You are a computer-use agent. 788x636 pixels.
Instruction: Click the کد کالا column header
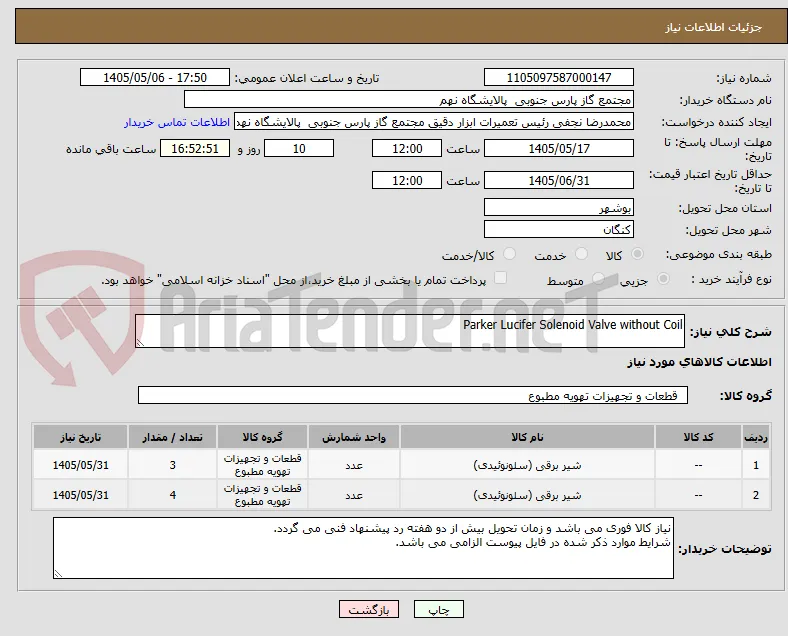[698, 437]
